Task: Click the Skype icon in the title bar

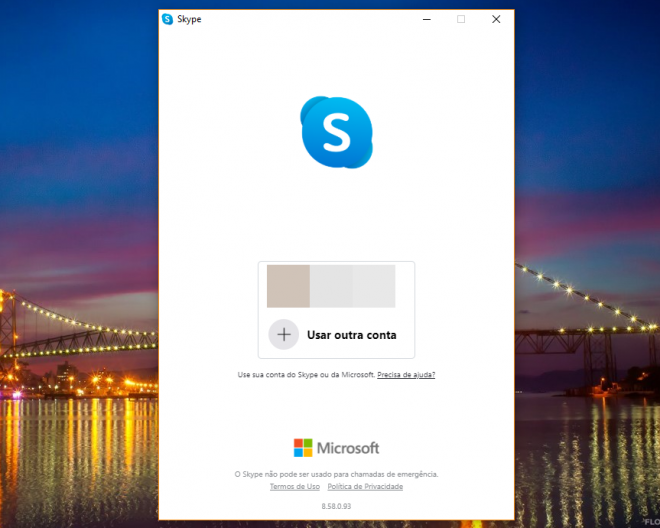Action: click(168, 19)
